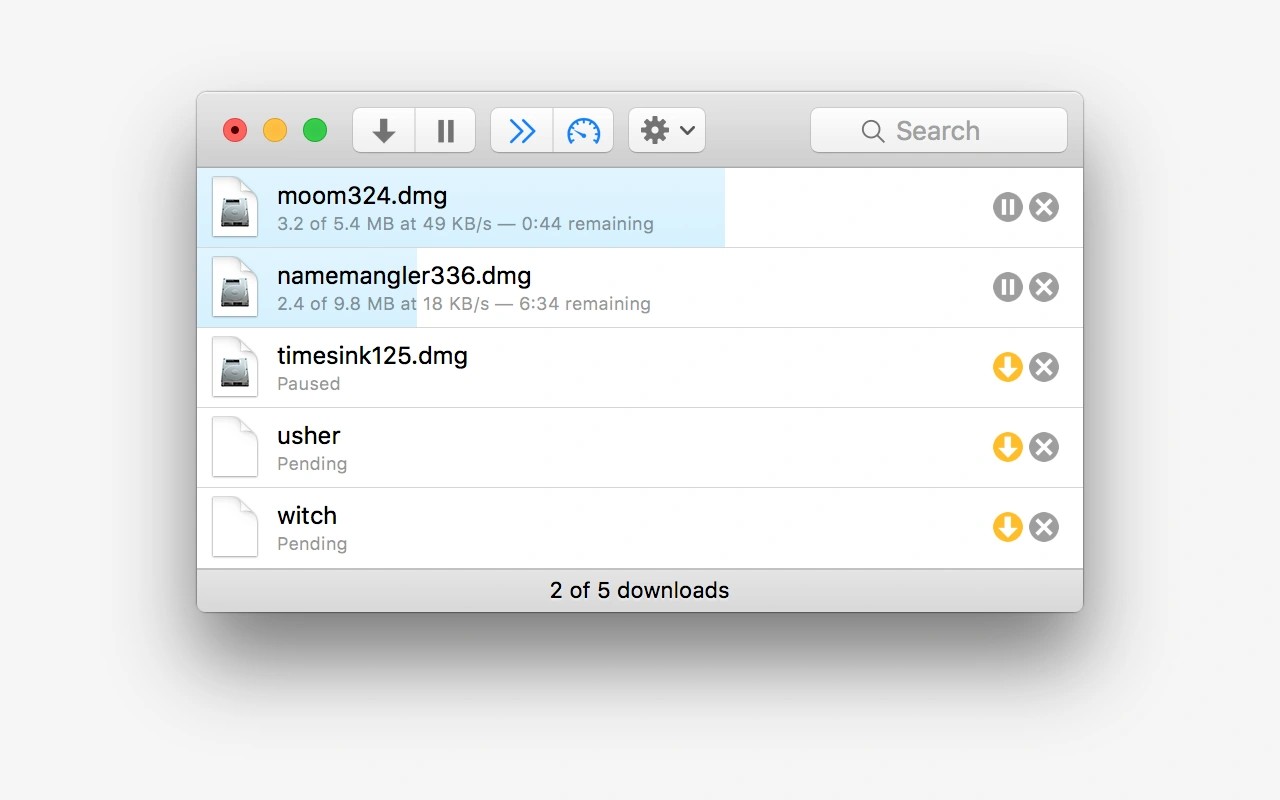Viewport: 1280px width, 800px height.
Task: Cancel the moom324.dmg download
Action: 1044,207
